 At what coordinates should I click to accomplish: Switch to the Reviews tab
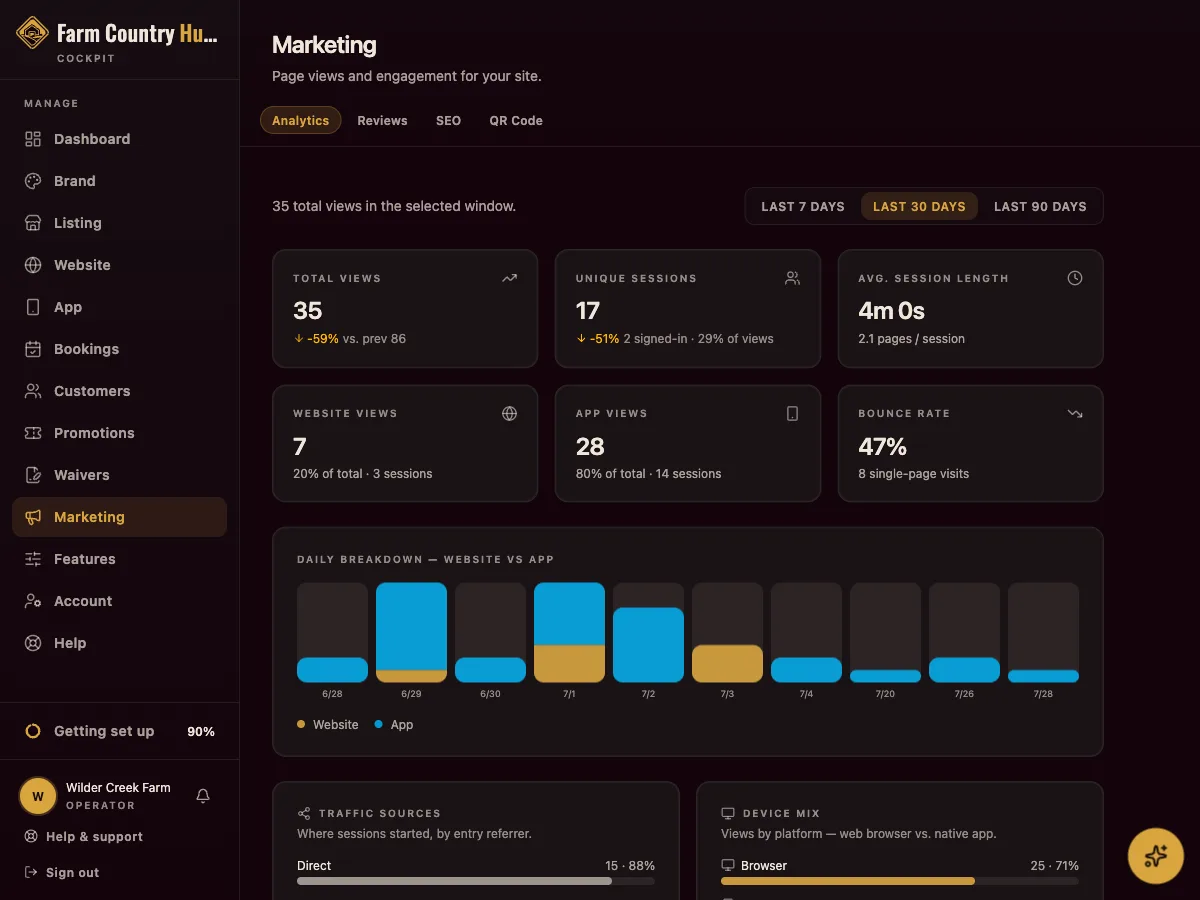[x=382, y=120]
